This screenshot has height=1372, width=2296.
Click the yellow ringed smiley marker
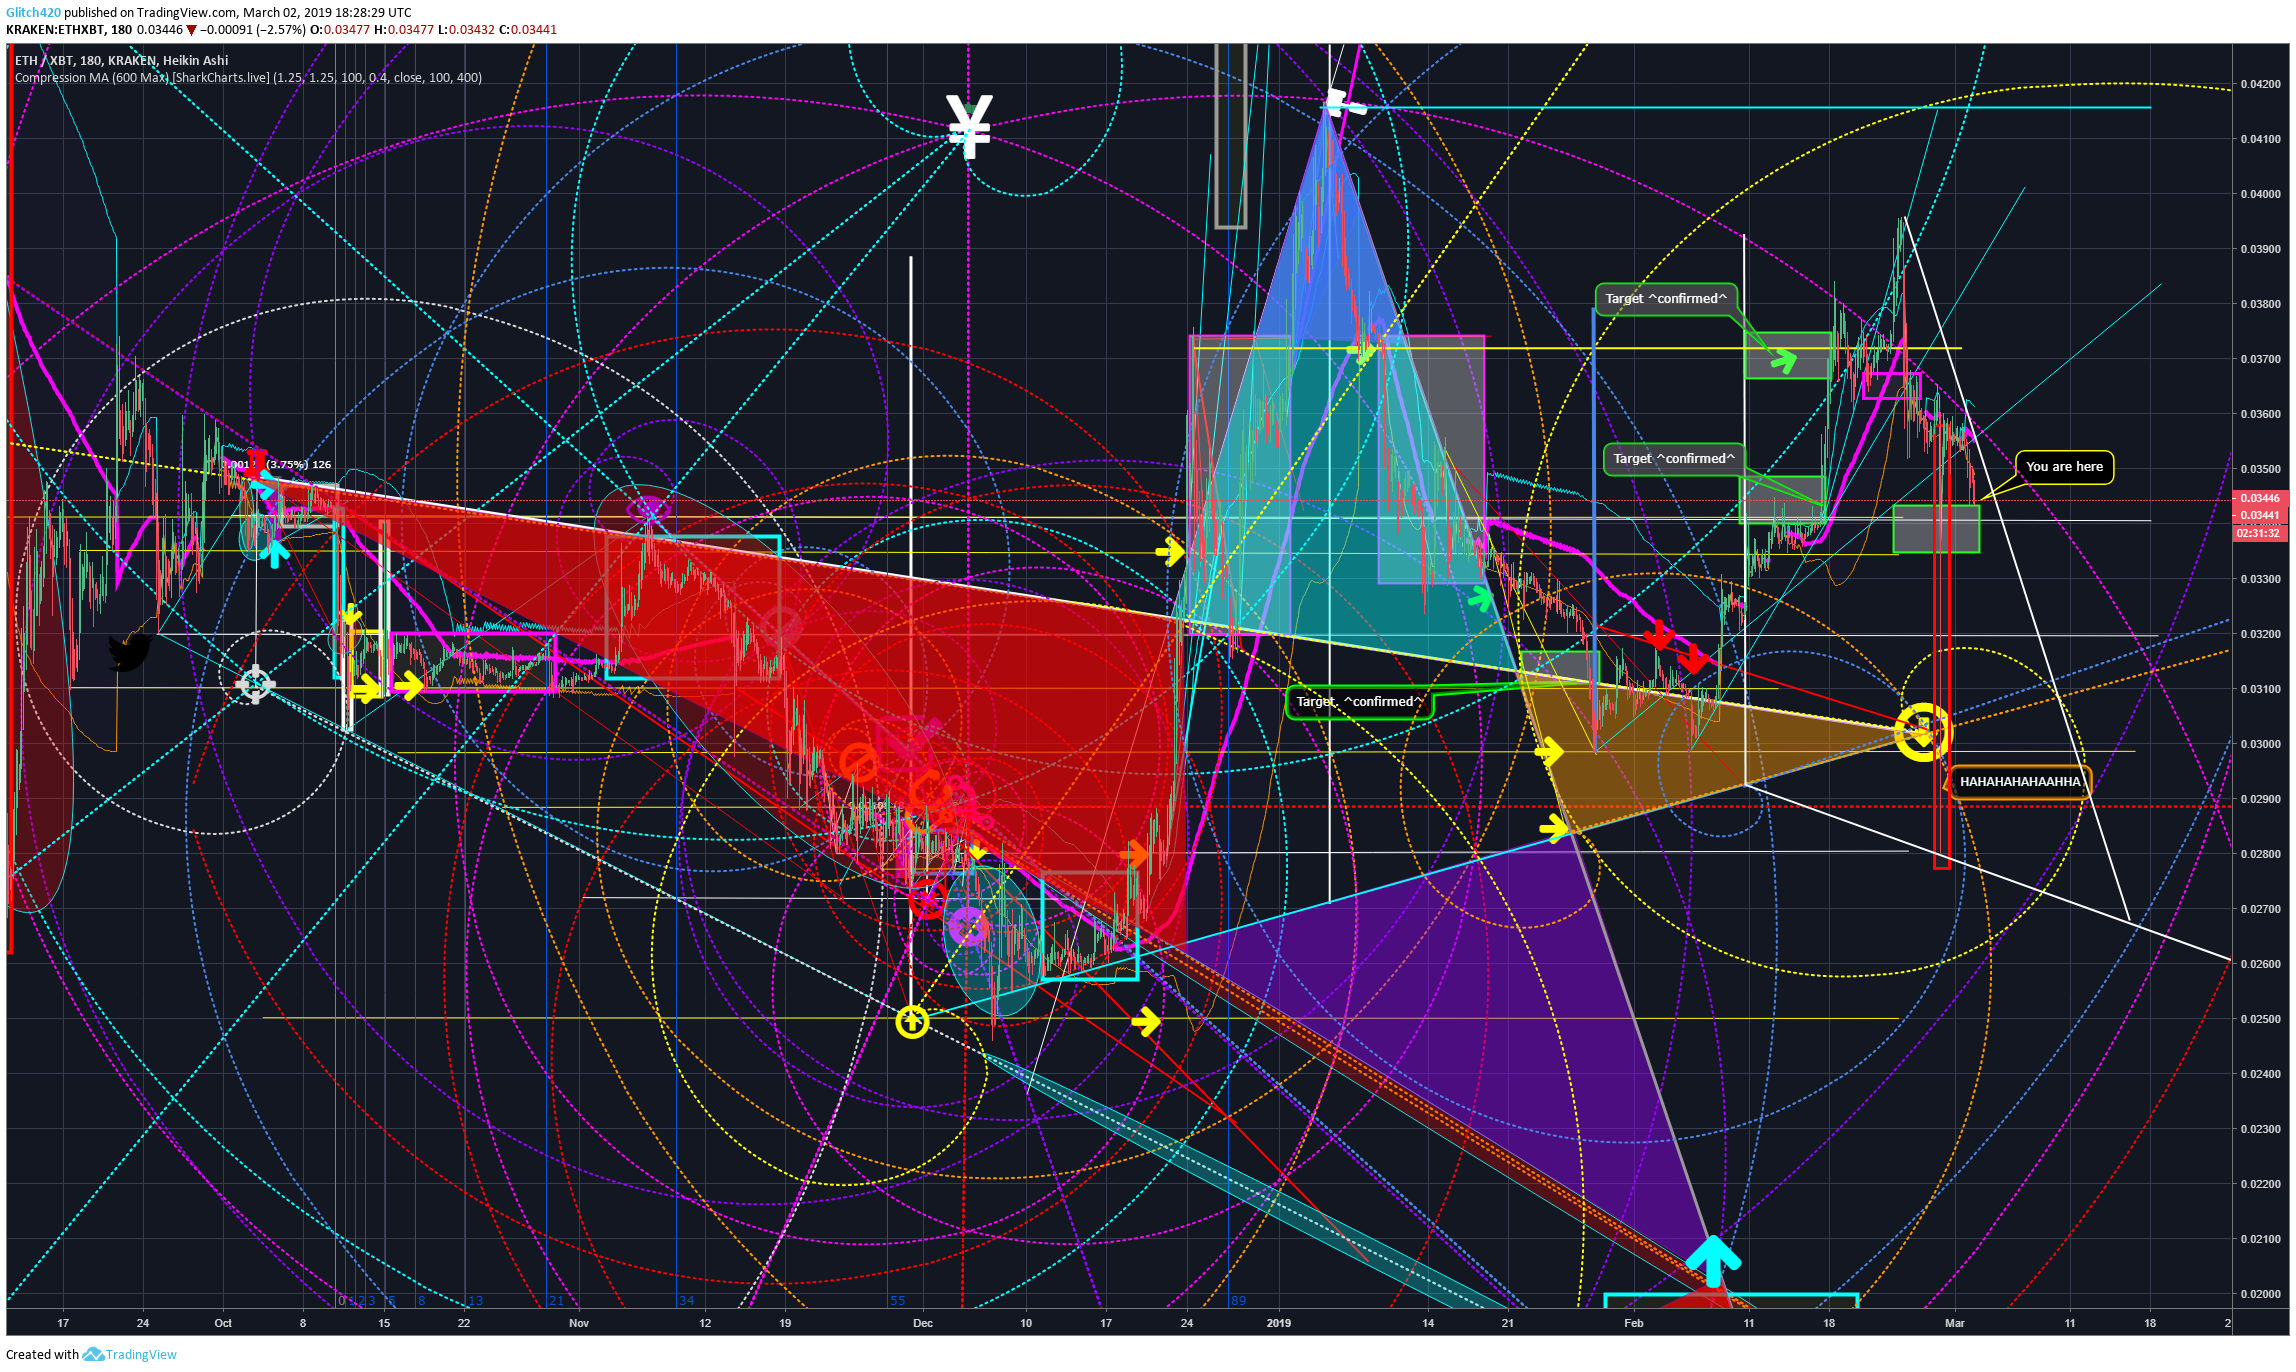(x=1923, y=731)
